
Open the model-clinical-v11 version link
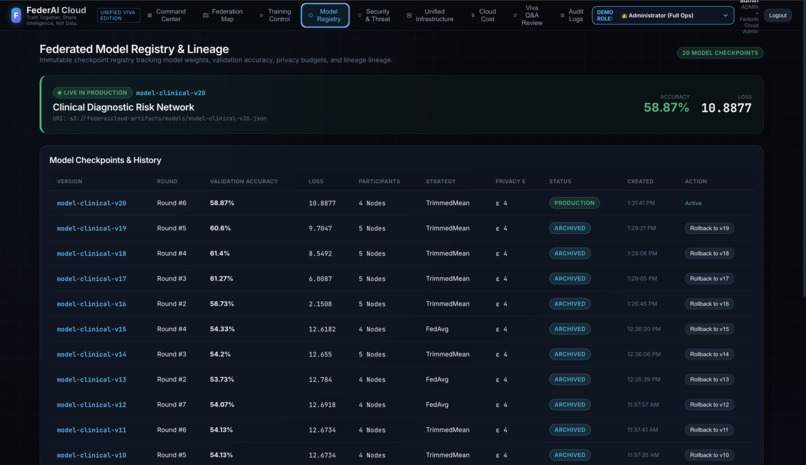[91, 430]
